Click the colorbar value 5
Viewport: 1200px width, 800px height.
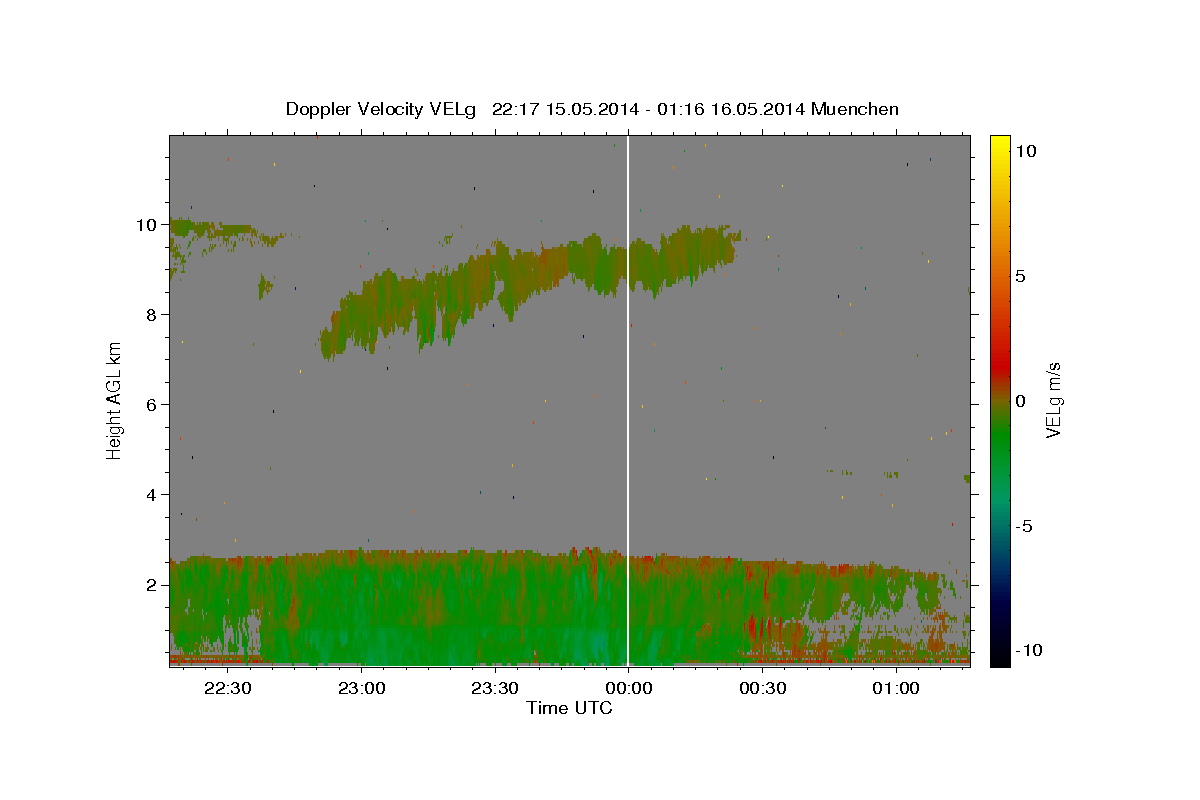[1020, 276]
